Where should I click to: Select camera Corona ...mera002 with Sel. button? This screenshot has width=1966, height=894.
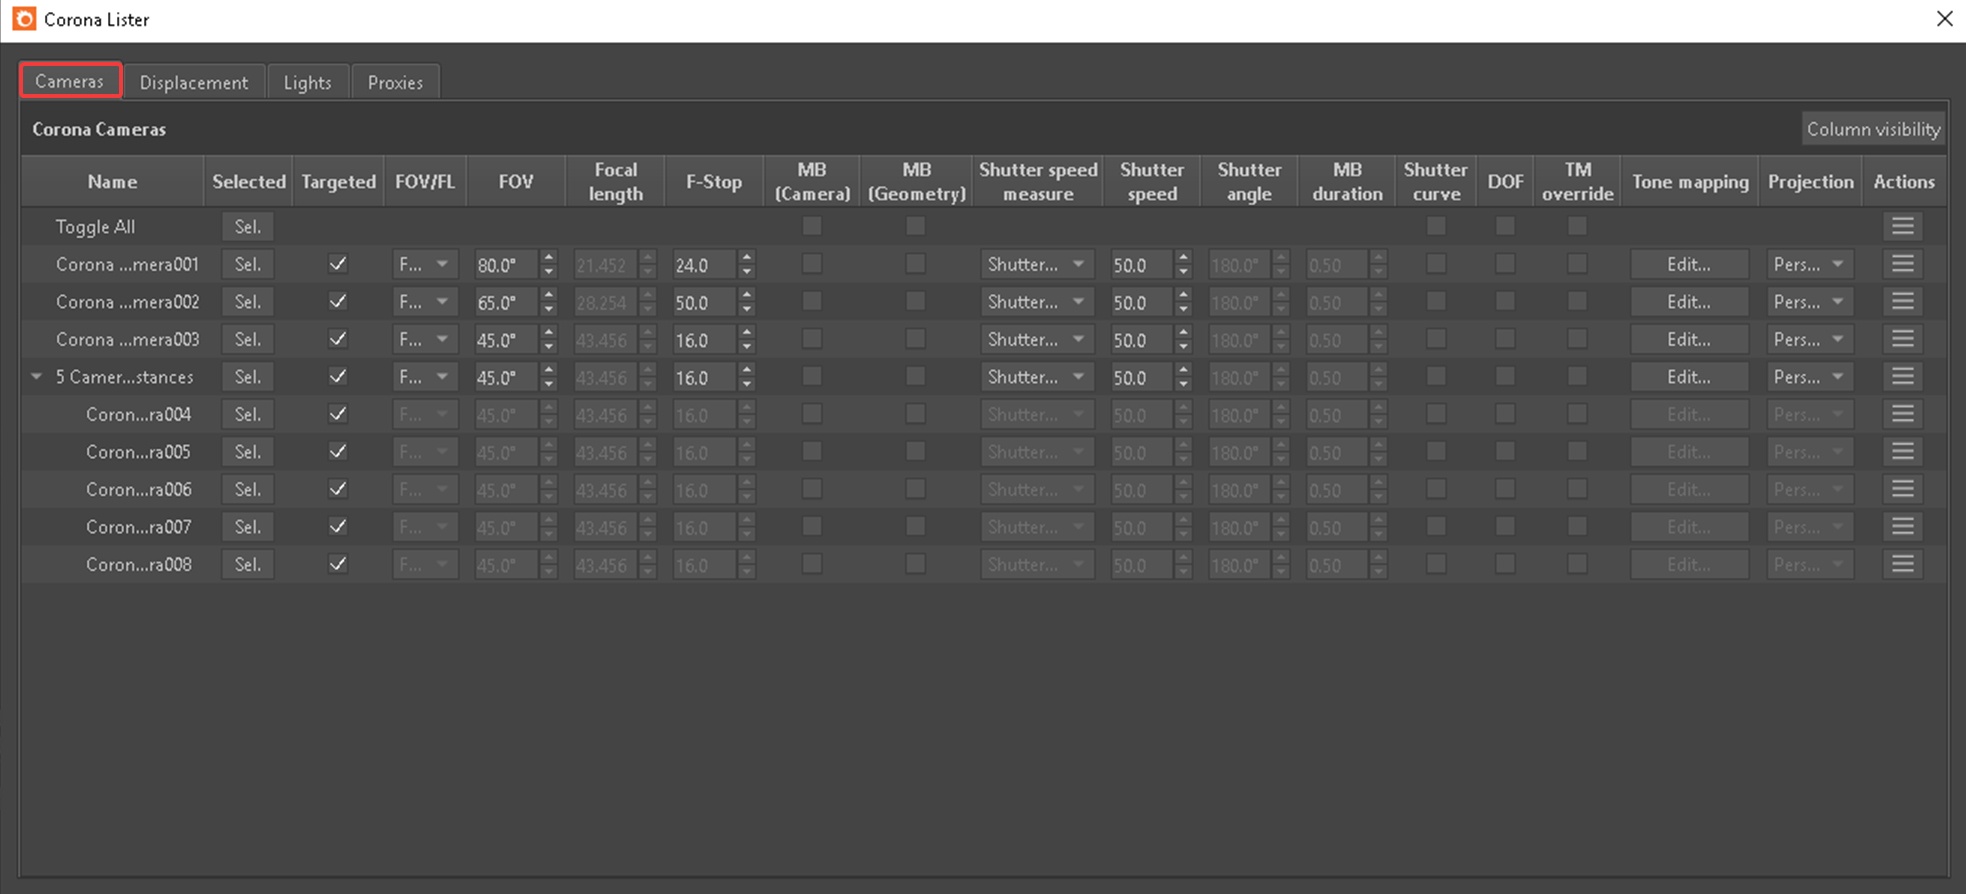(248, 302)
